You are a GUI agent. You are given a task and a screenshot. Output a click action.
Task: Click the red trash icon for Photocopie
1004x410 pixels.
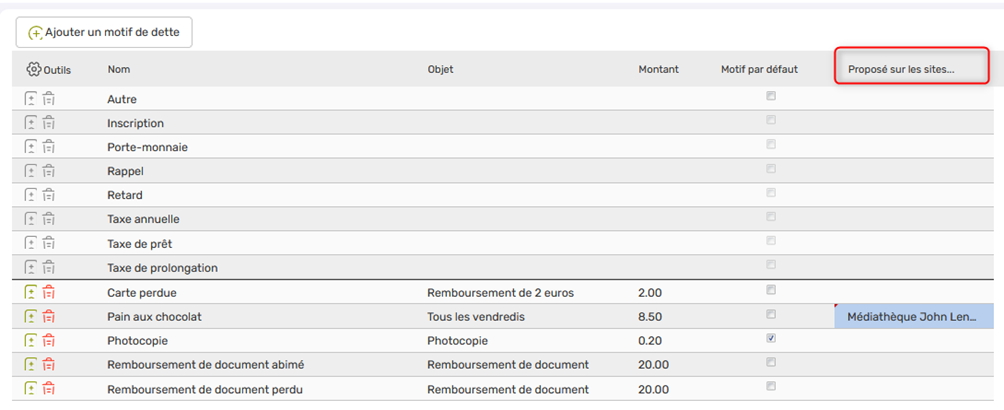[49, 340]
